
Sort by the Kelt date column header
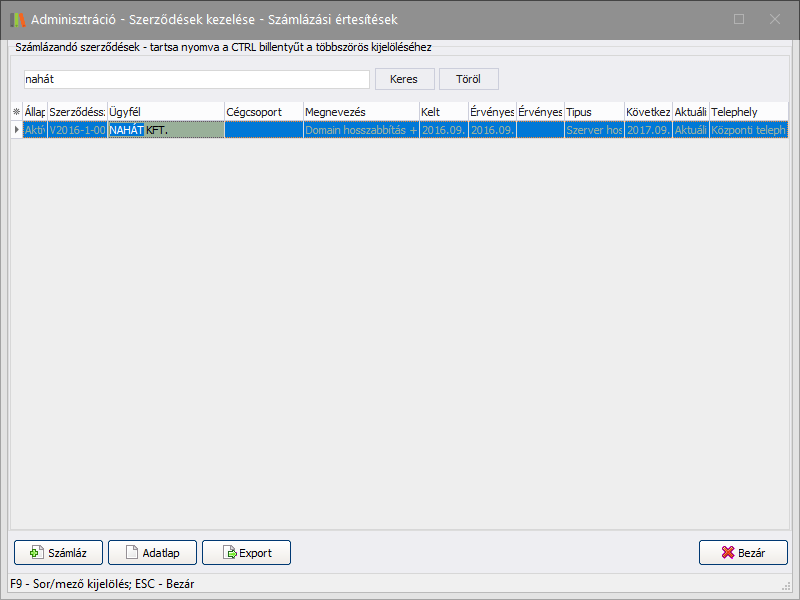[443, 112]
